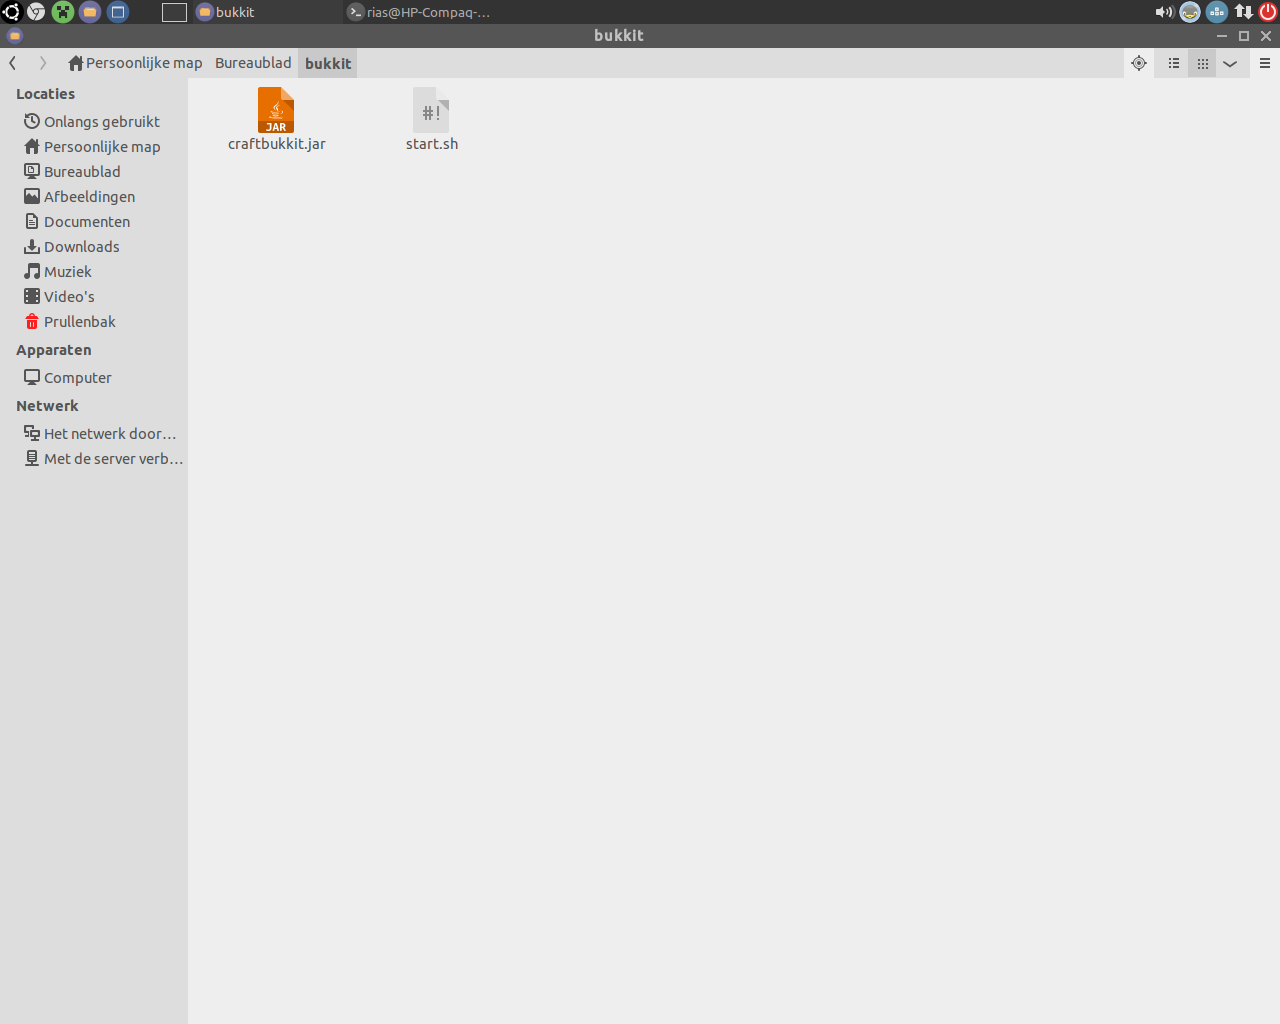The image size is (1280, 1024).
Task: Select the start.sh shell script icon
Action: tap(431, 110)
